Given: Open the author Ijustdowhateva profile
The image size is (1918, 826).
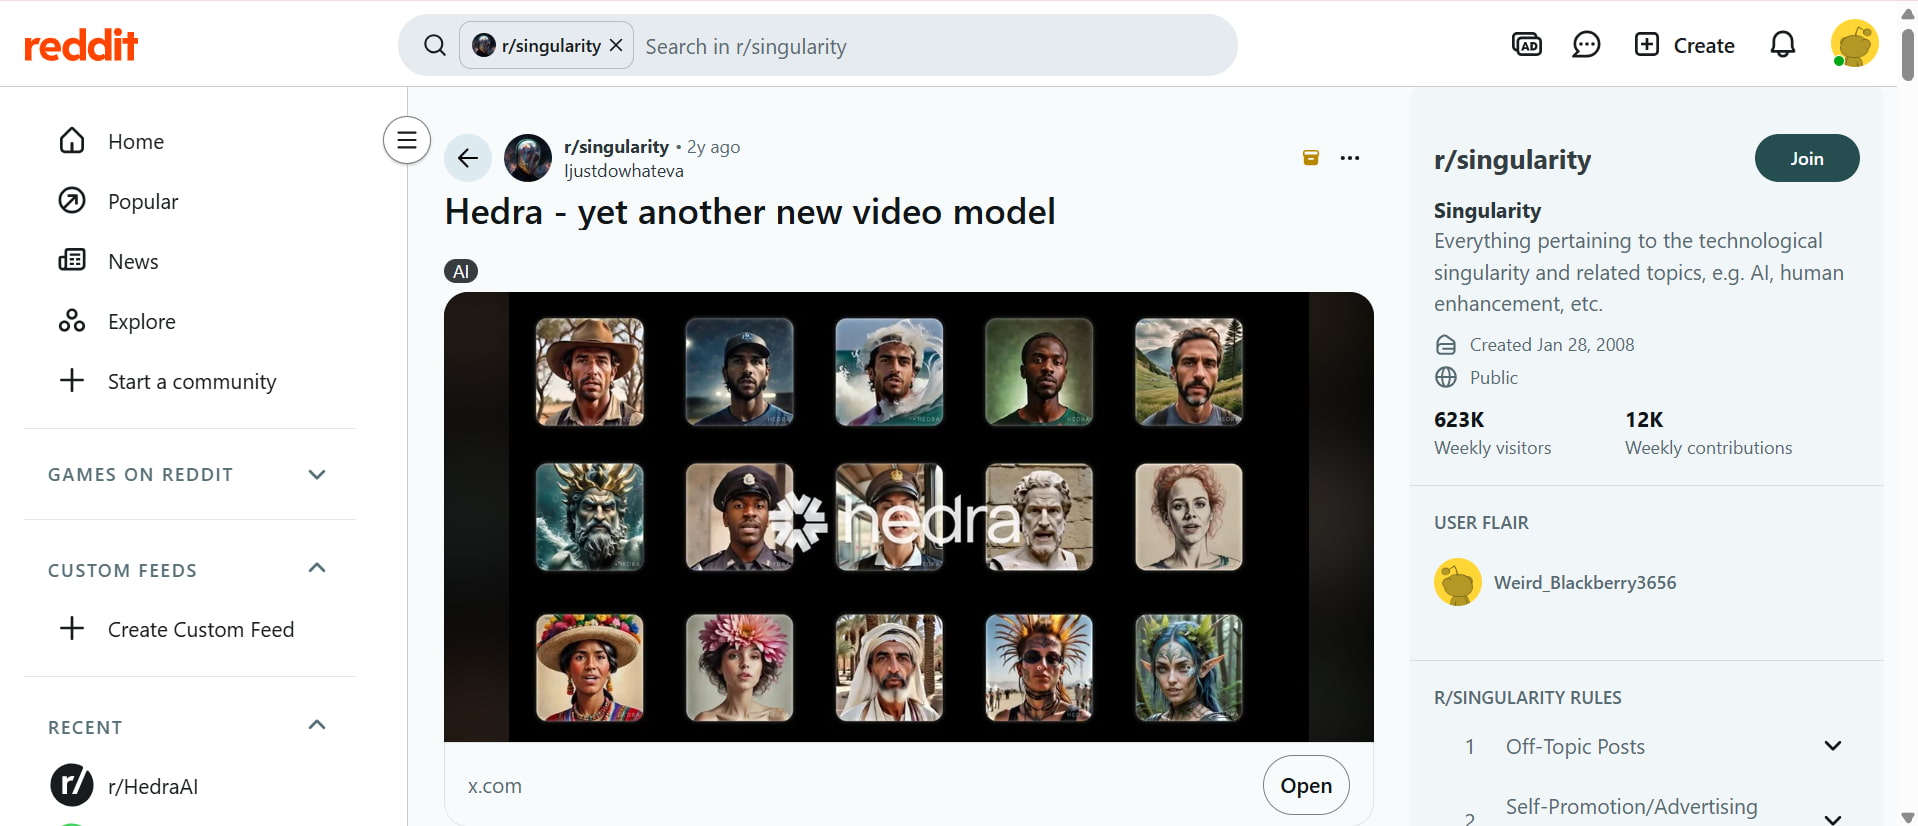Looking at the screenshot, I should click(624, 171).
